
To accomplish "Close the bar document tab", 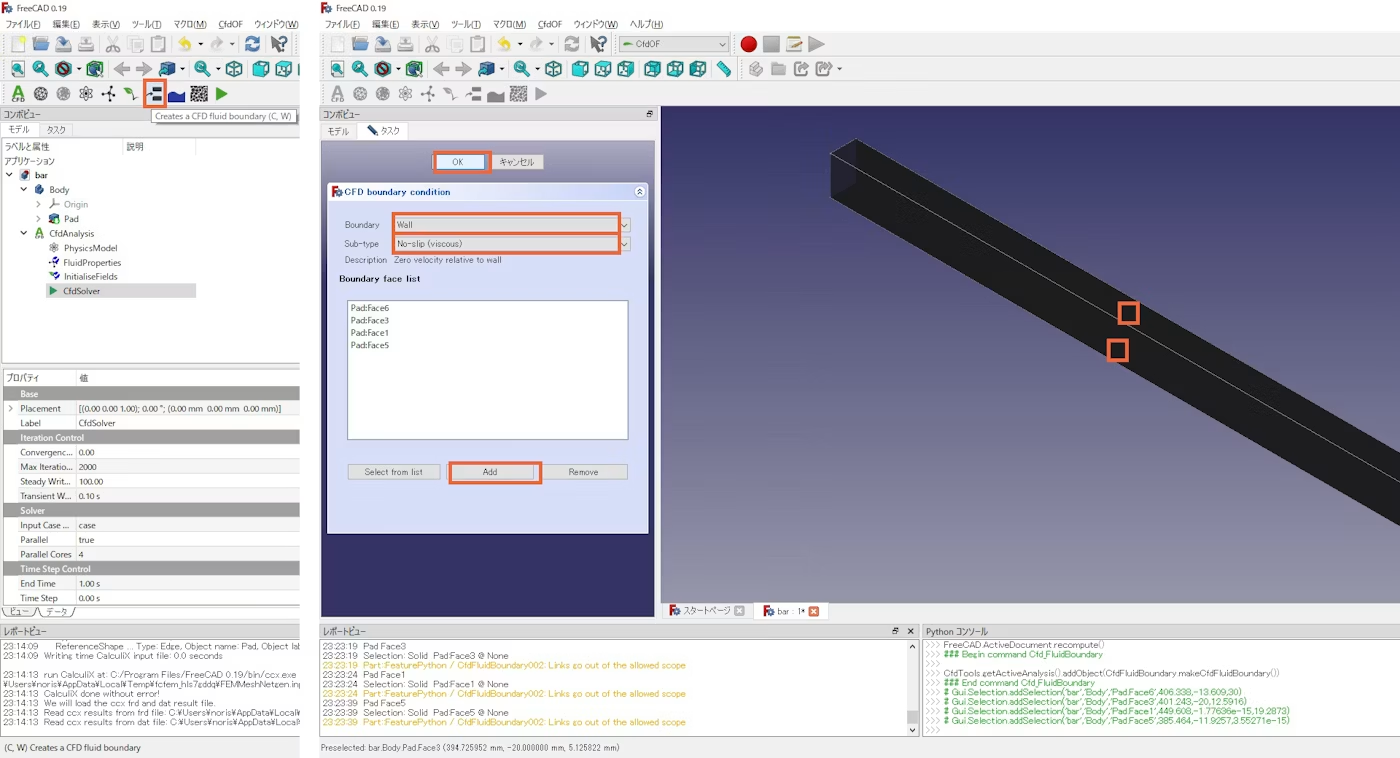I will point(814,611).
